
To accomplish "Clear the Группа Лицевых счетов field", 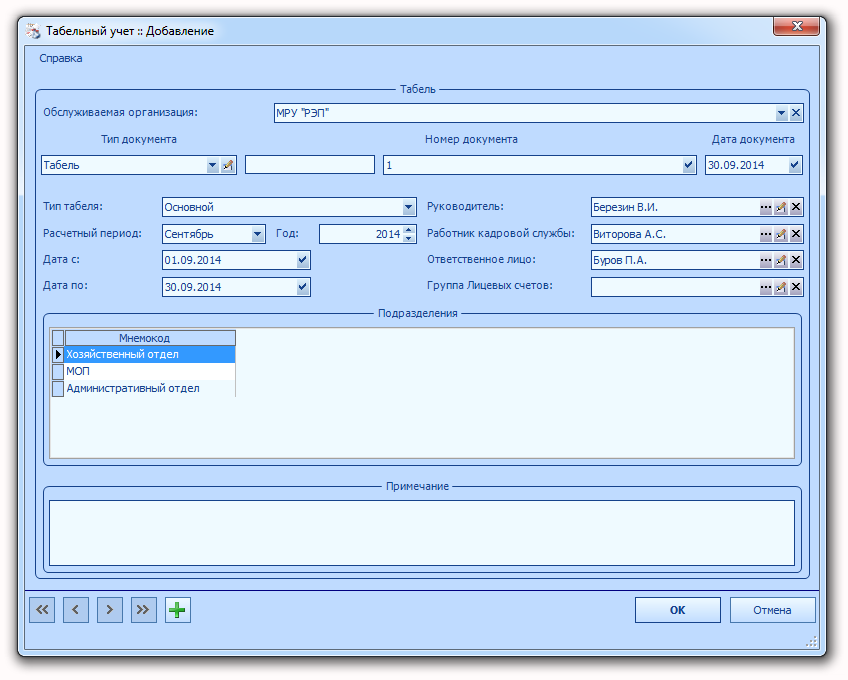I will [796, 287].
